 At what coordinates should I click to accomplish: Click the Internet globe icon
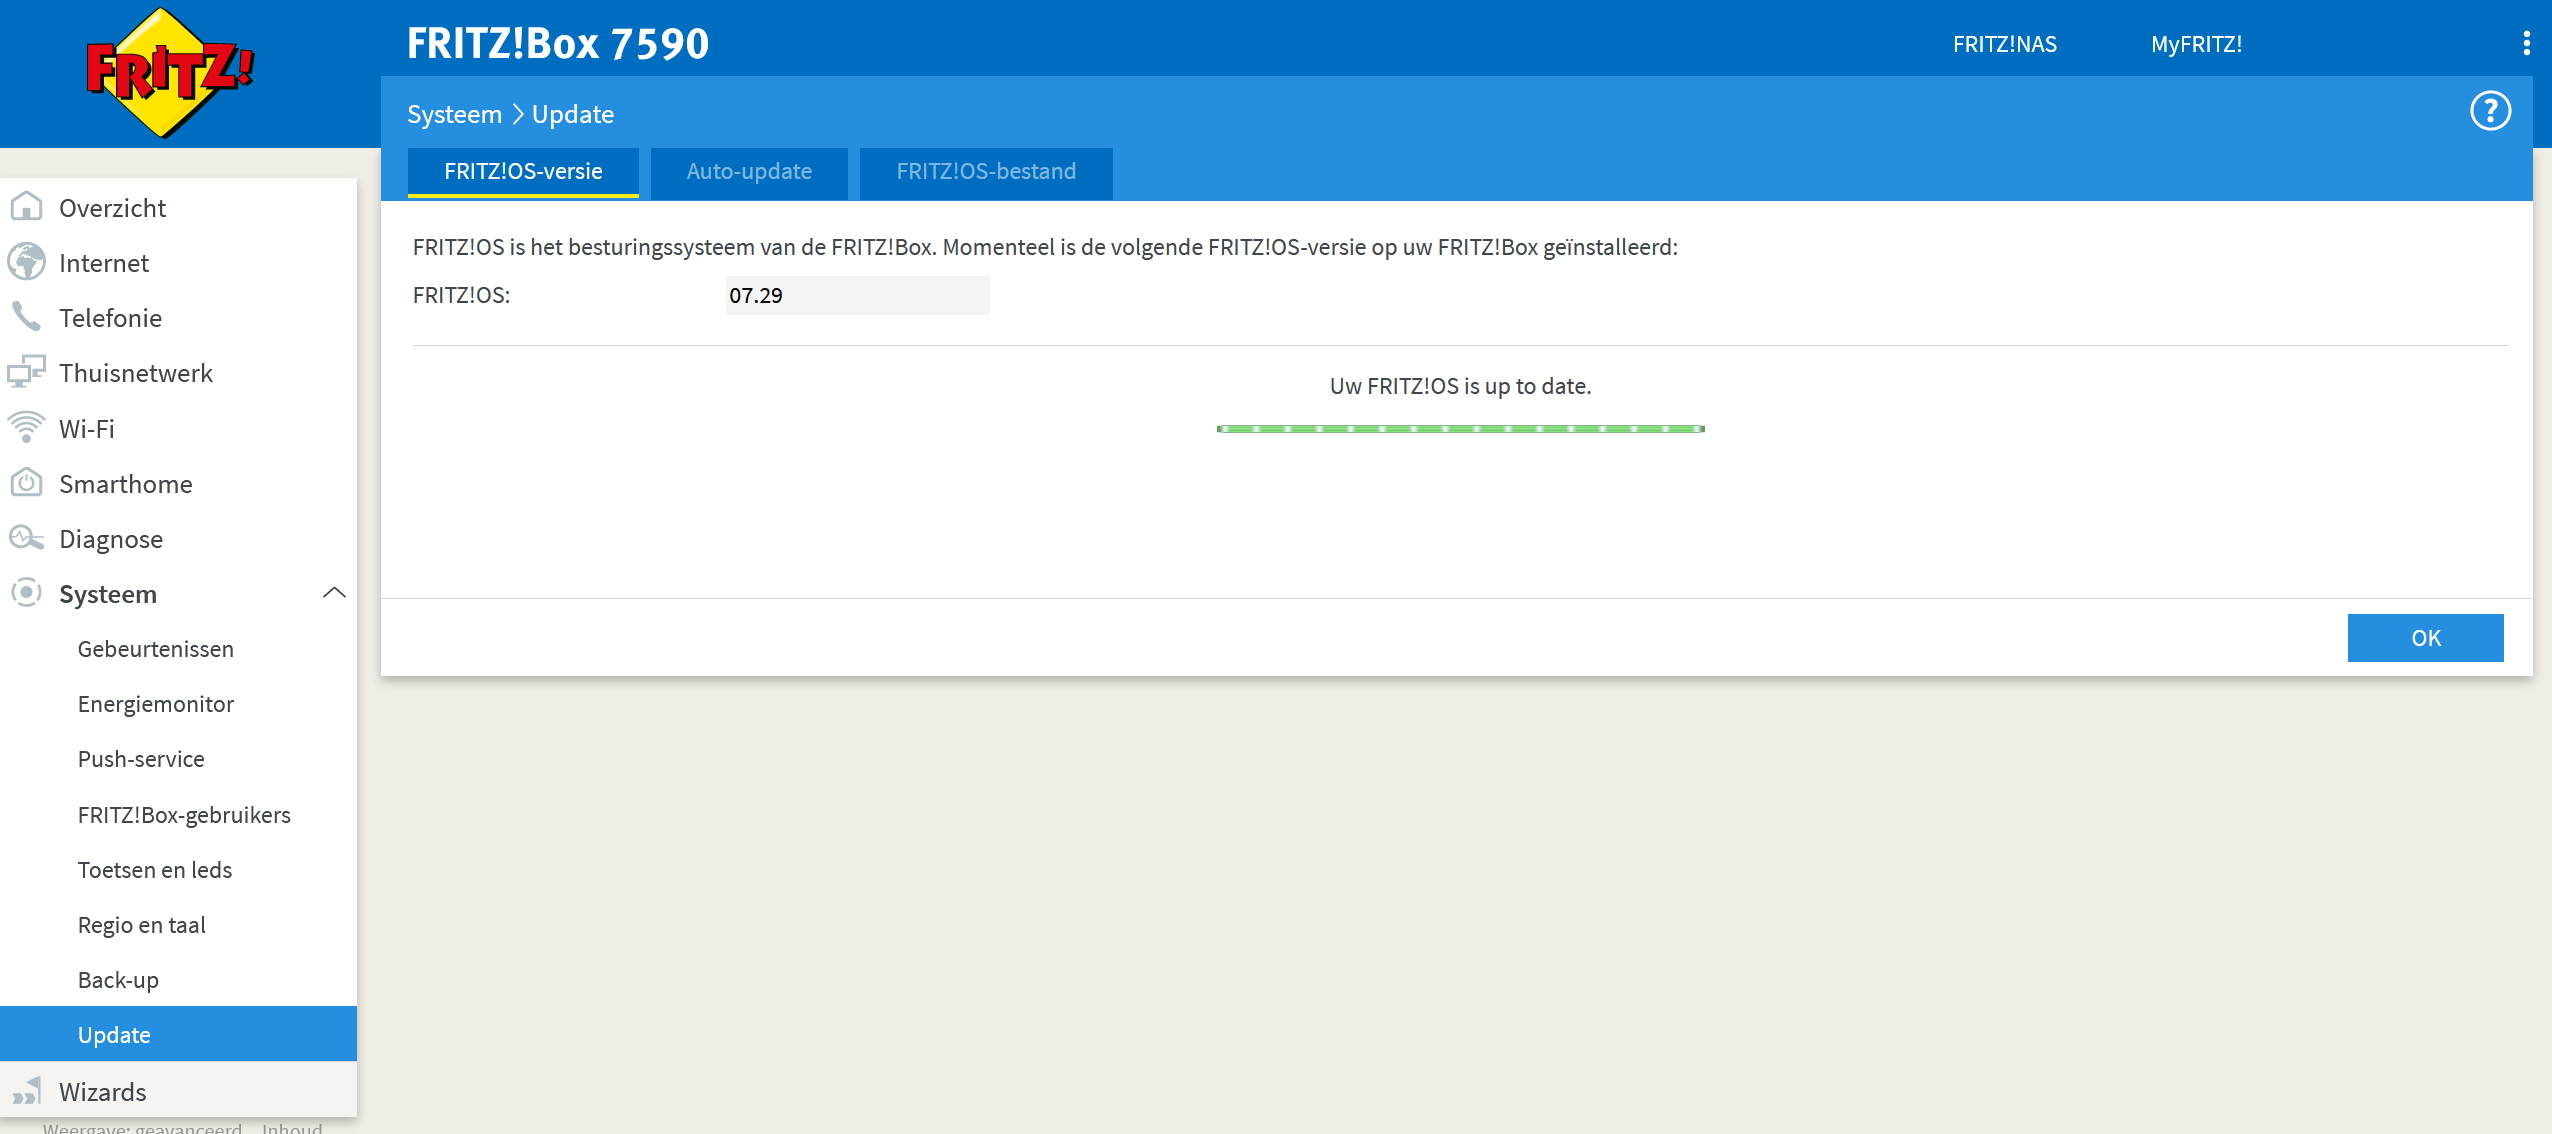[26, 262]
